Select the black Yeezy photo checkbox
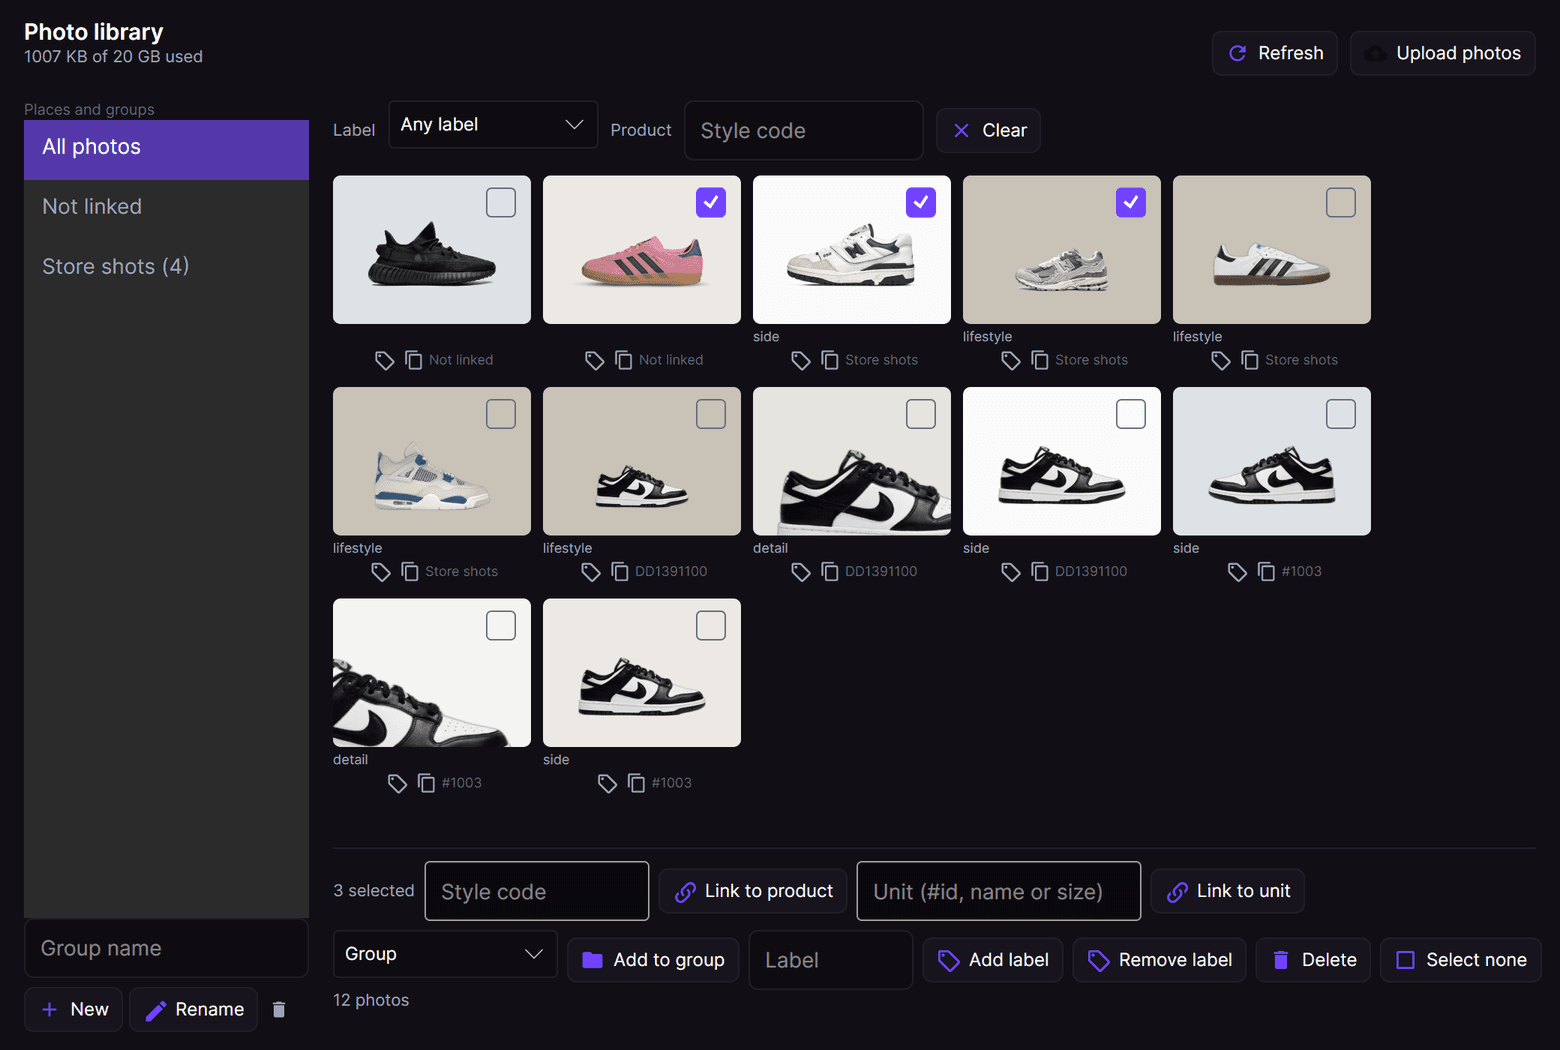 click(501, 202)
